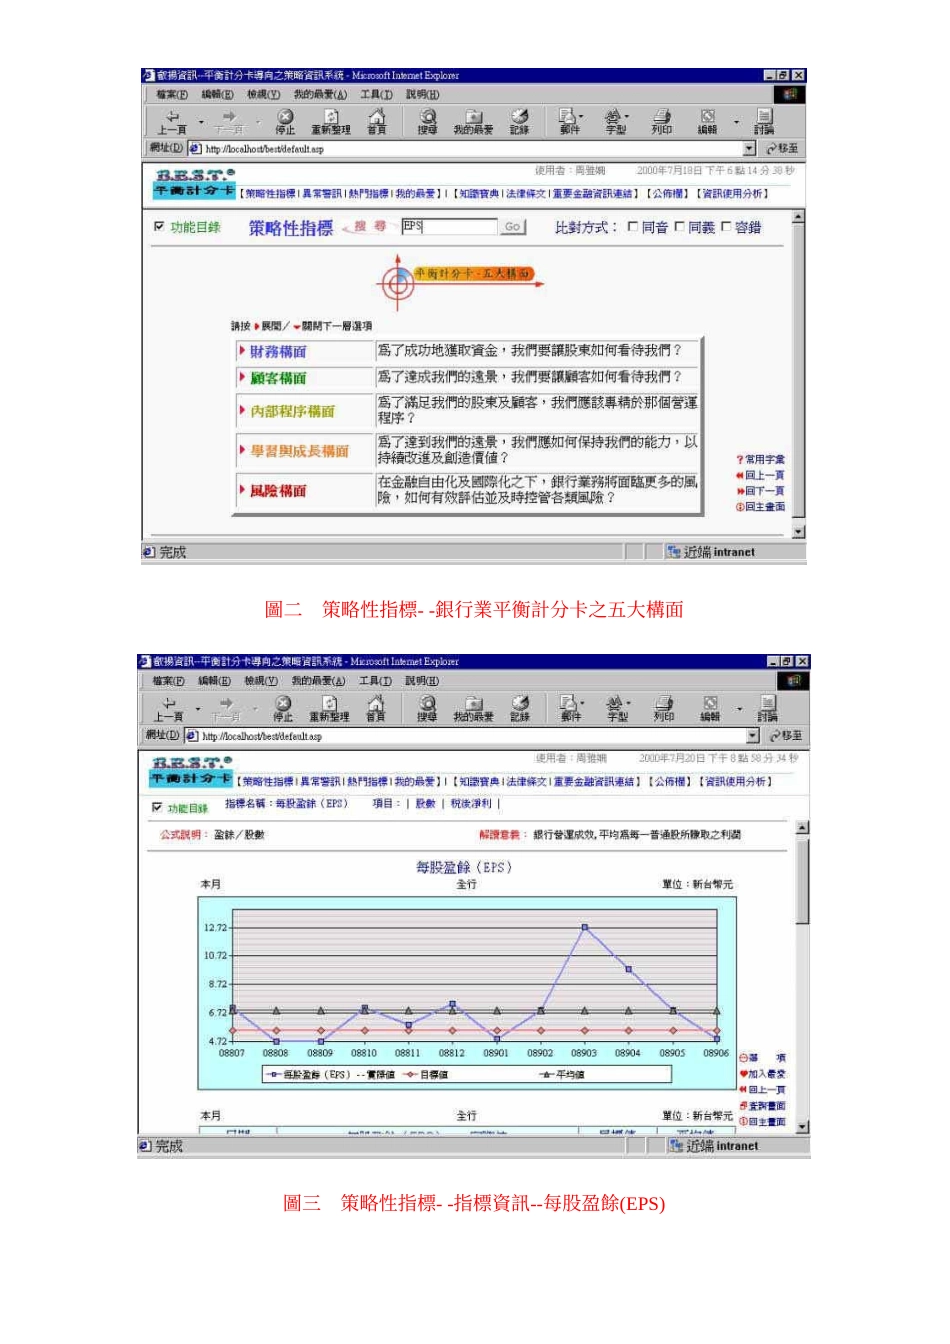Open 常用字彙 link in top window

[761, 460]
